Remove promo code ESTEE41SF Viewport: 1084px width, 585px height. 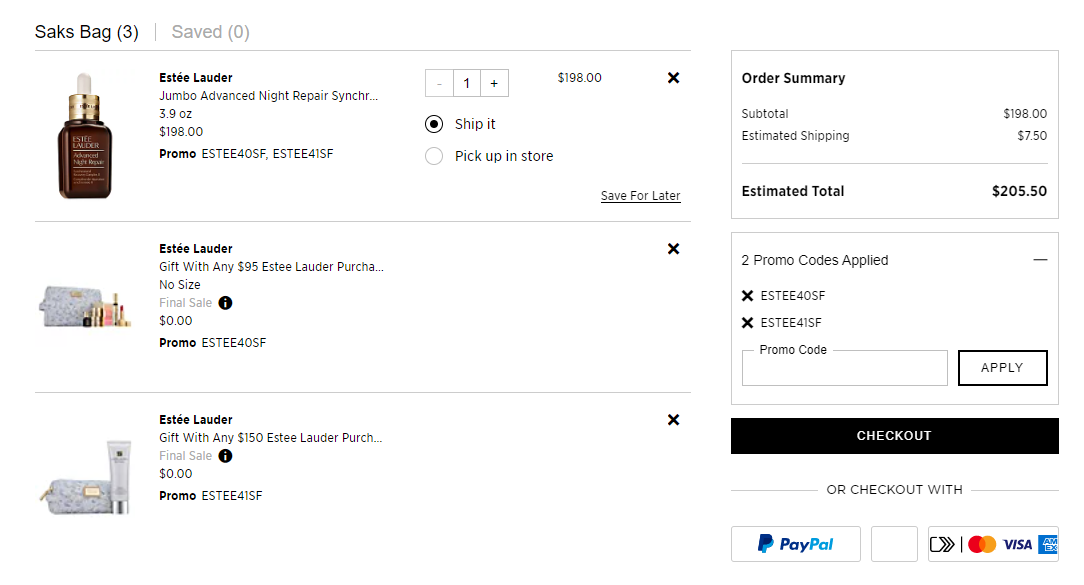tap(747, 323)
